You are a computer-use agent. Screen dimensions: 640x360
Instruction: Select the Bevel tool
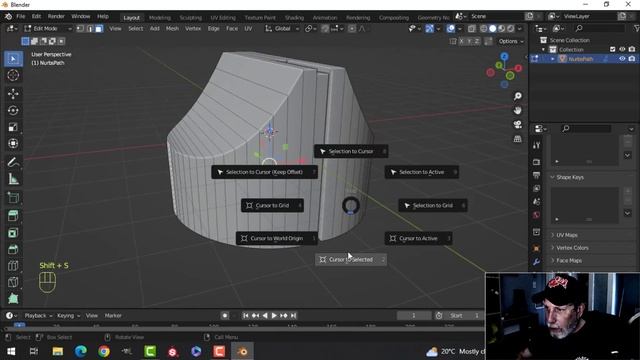13,249
